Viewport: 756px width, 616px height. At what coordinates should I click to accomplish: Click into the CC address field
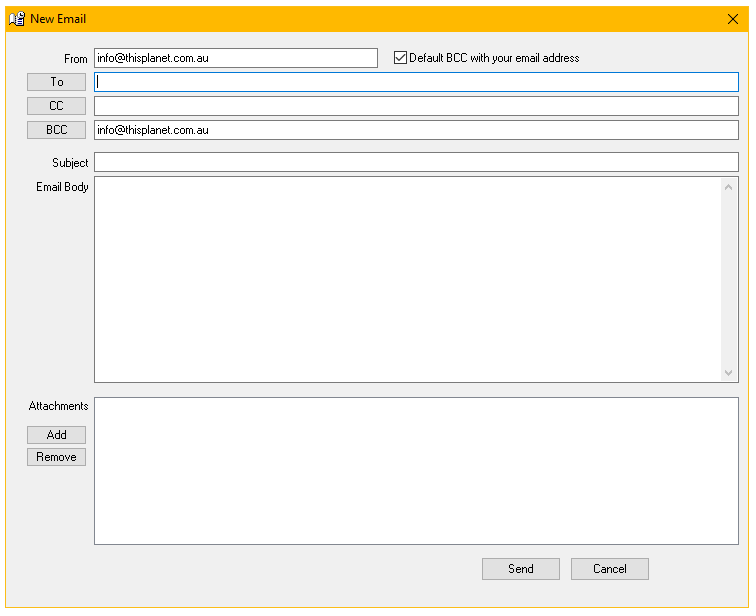tap(416, 106)
